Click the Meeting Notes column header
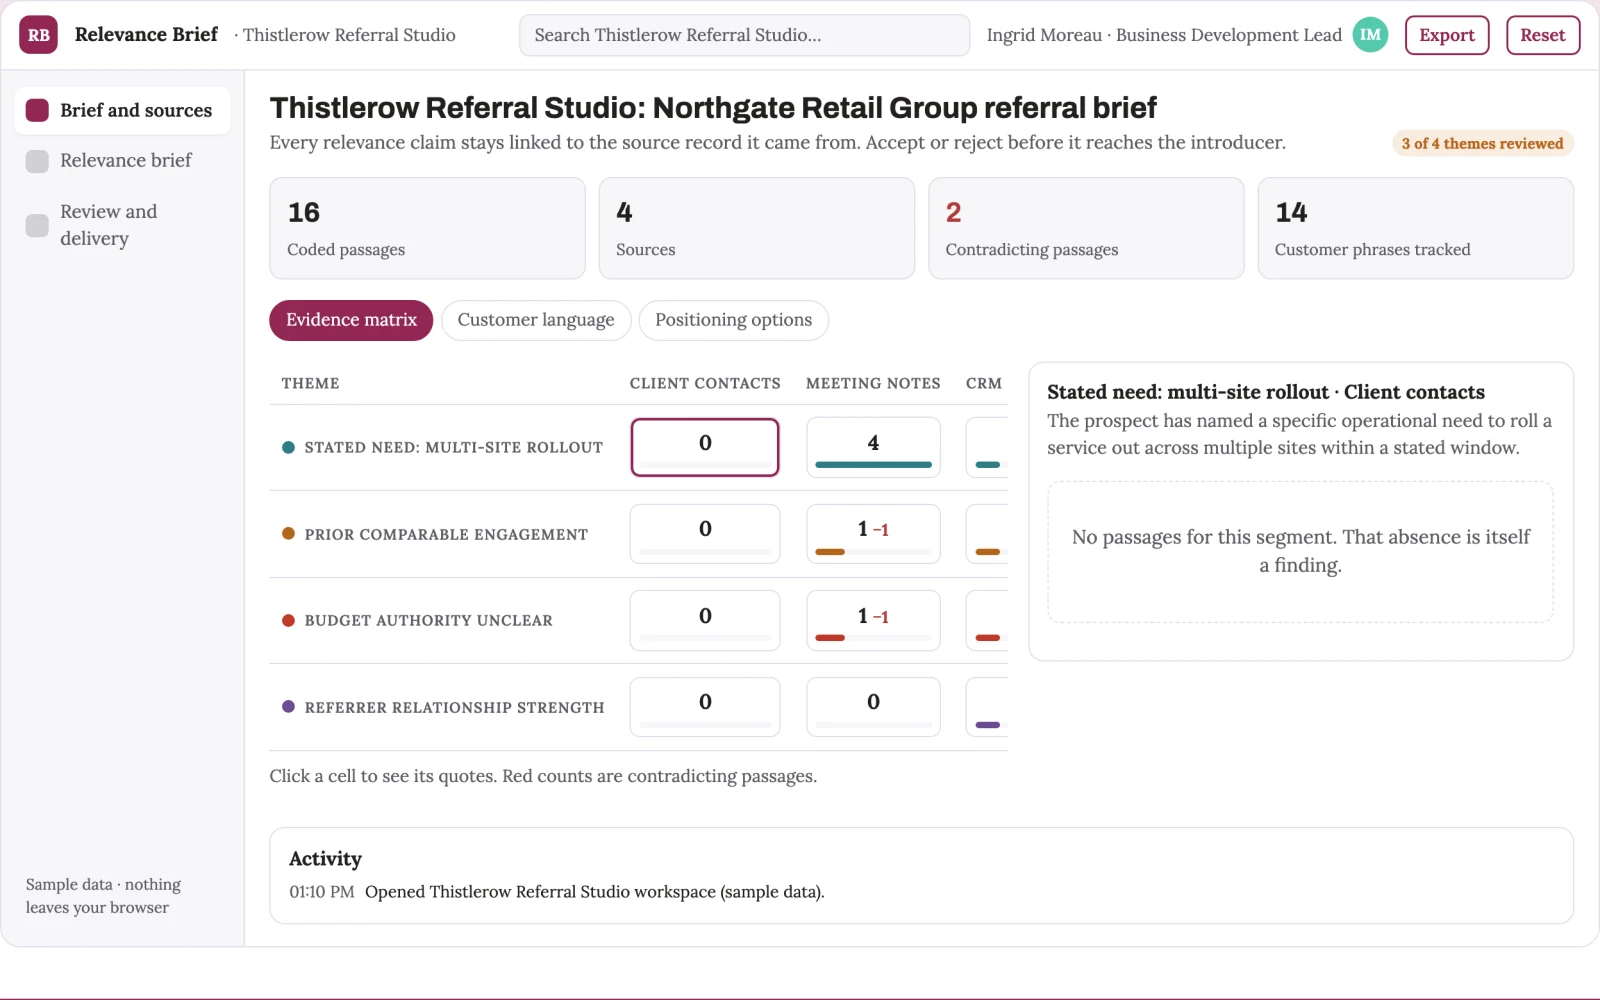This screenshot has height=1000, width=1600. pyautogui.click(x=873, y=383)
